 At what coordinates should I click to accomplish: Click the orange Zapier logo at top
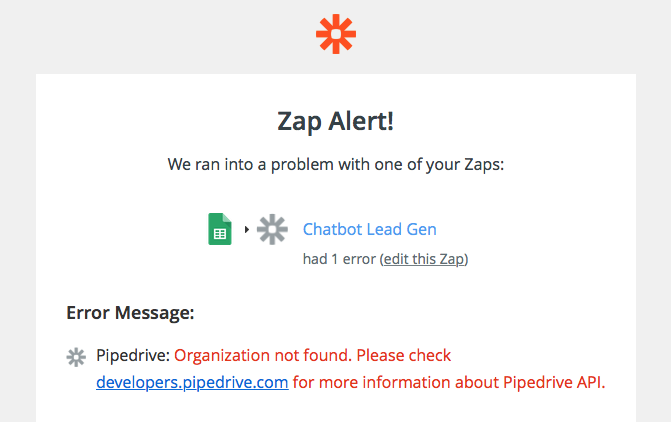click(336, 34)
